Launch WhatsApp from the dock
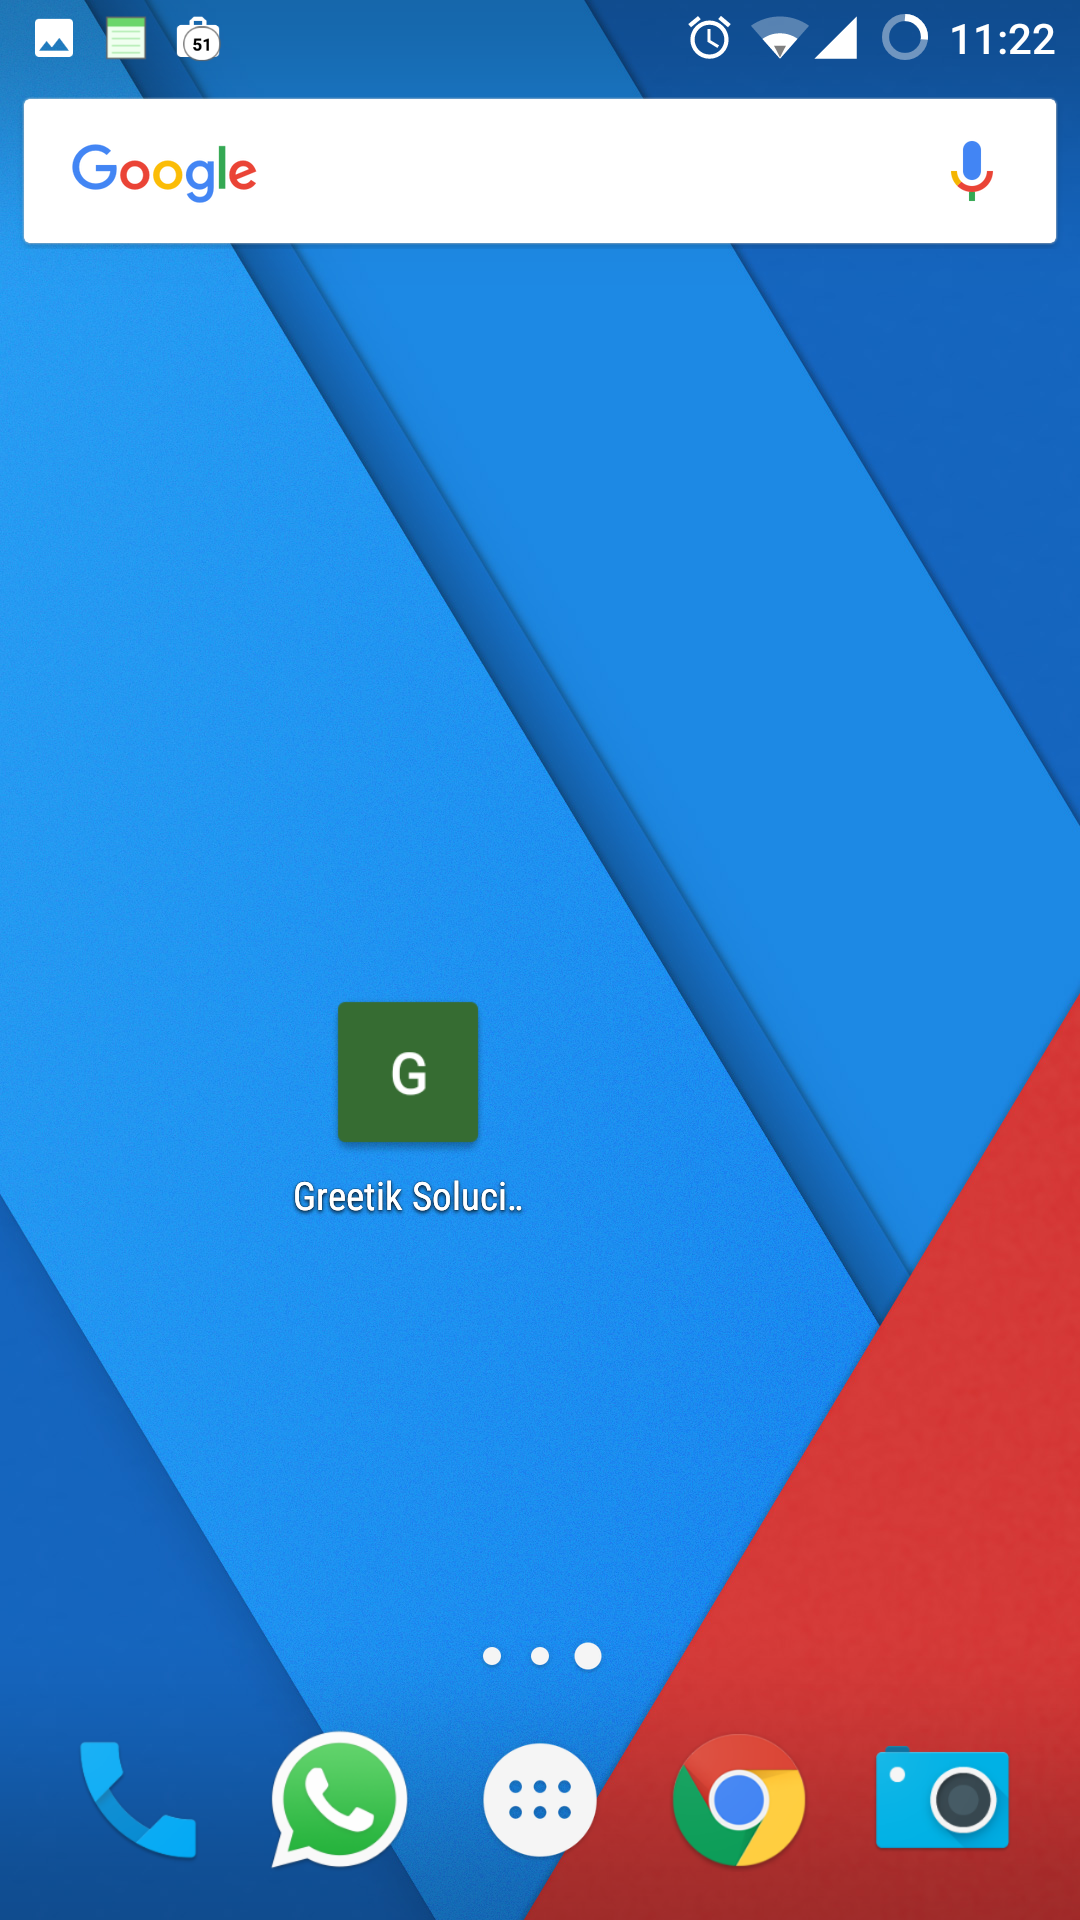The image size is (1080, 1920). (x=339, y=1799)
